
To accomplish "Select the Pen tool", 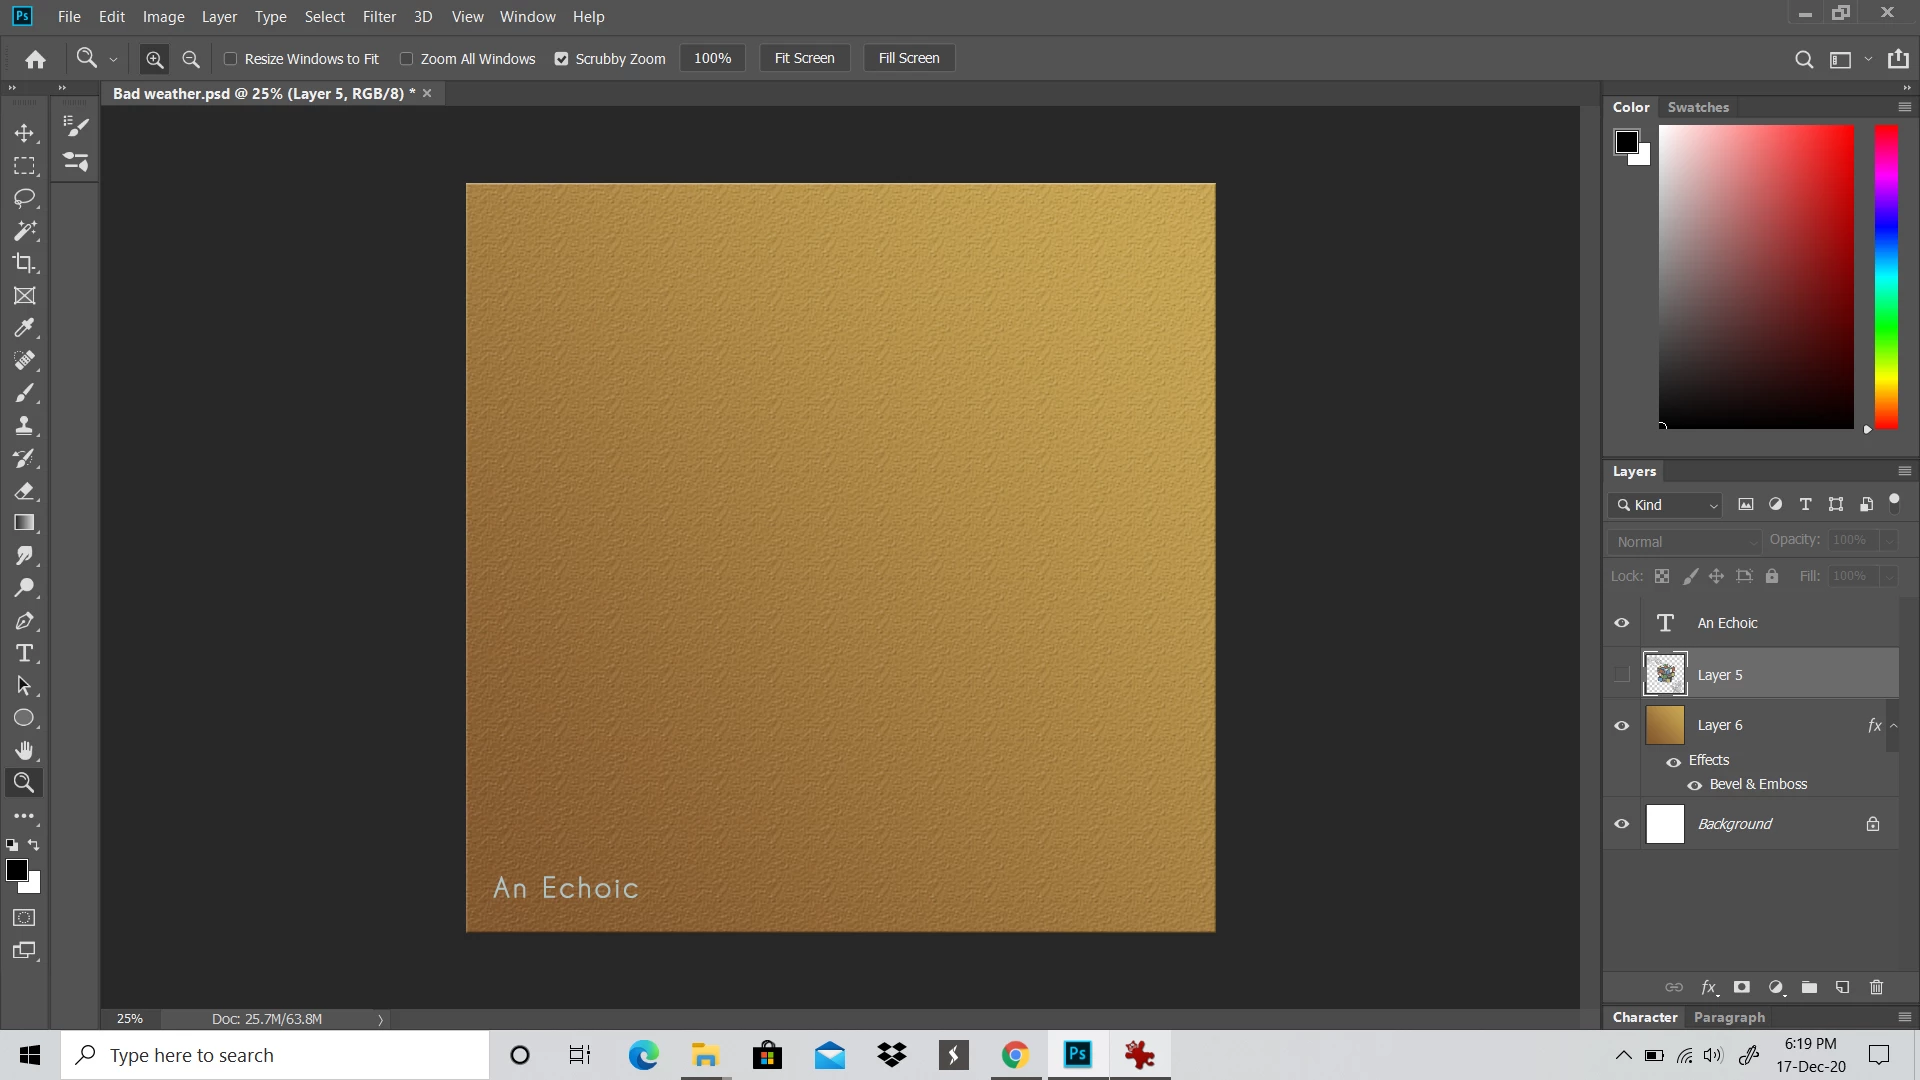I will tap(24, 621).
